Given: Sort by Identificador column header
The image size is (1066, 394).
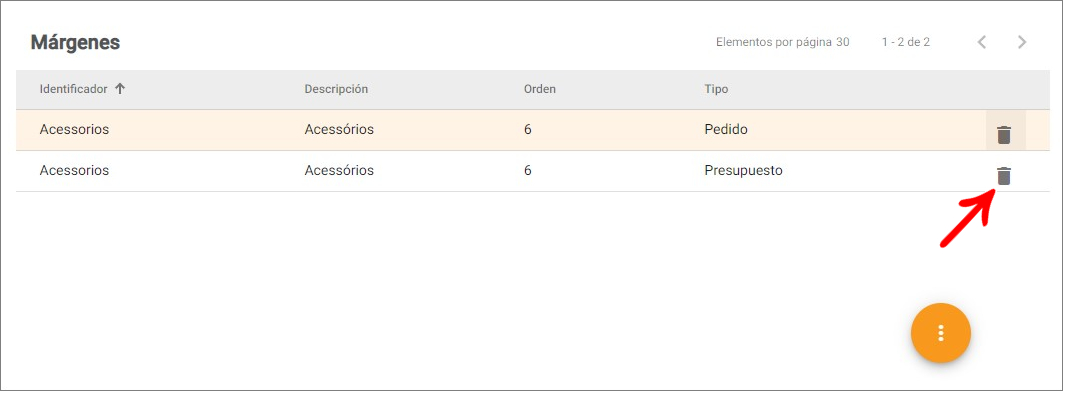Looking at the screenshot, I should tap(73, 89).
